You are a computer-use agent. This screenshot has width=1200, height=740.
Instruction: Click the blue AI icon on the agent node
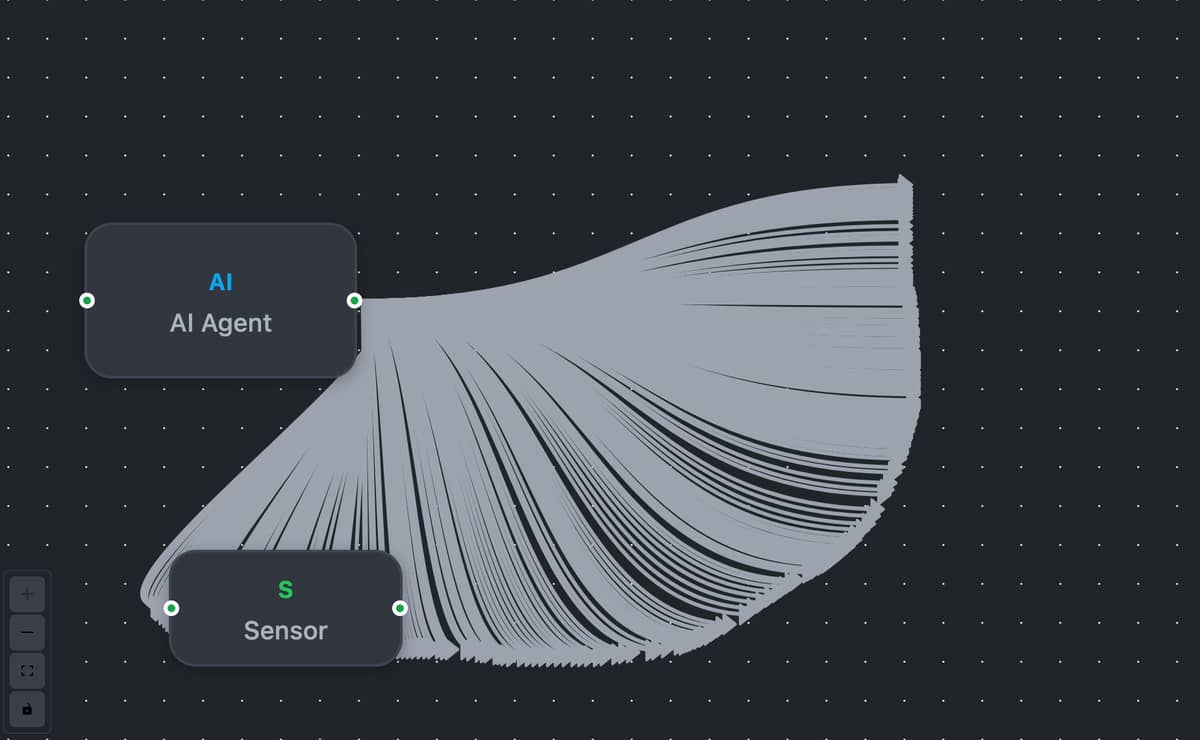tap(220, 282)
